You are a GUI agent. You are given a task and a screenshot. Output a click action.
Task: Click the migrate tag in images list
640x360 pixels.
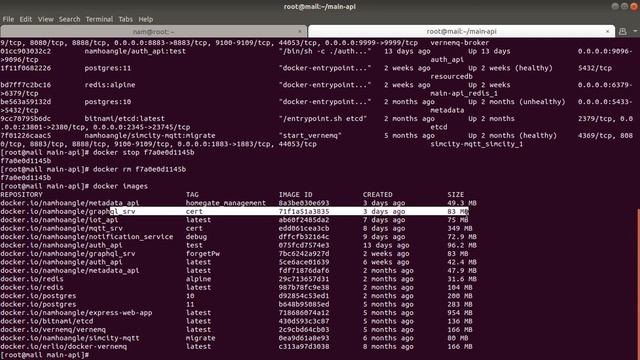[200, 338]
